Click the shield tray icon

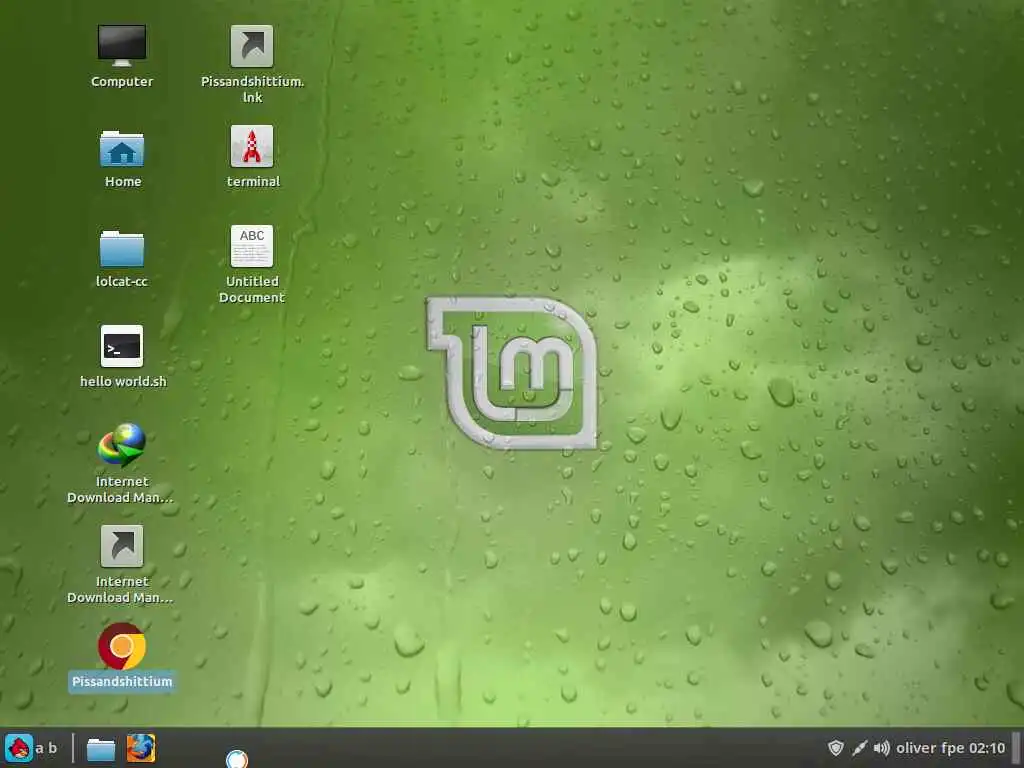(836, 748)
